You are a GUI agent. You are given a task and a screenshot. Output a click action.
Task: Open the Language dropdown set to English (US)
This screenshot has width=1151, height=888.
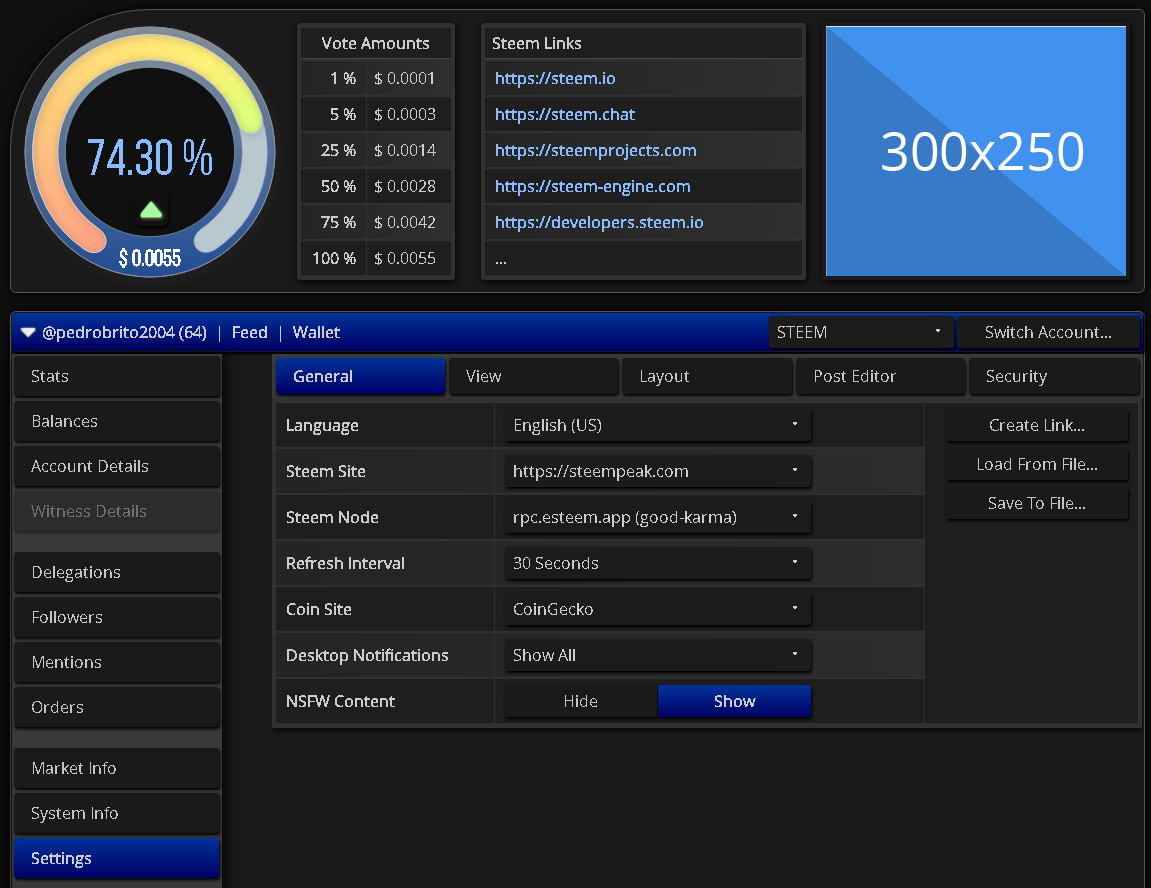click(x=658, y=426)
